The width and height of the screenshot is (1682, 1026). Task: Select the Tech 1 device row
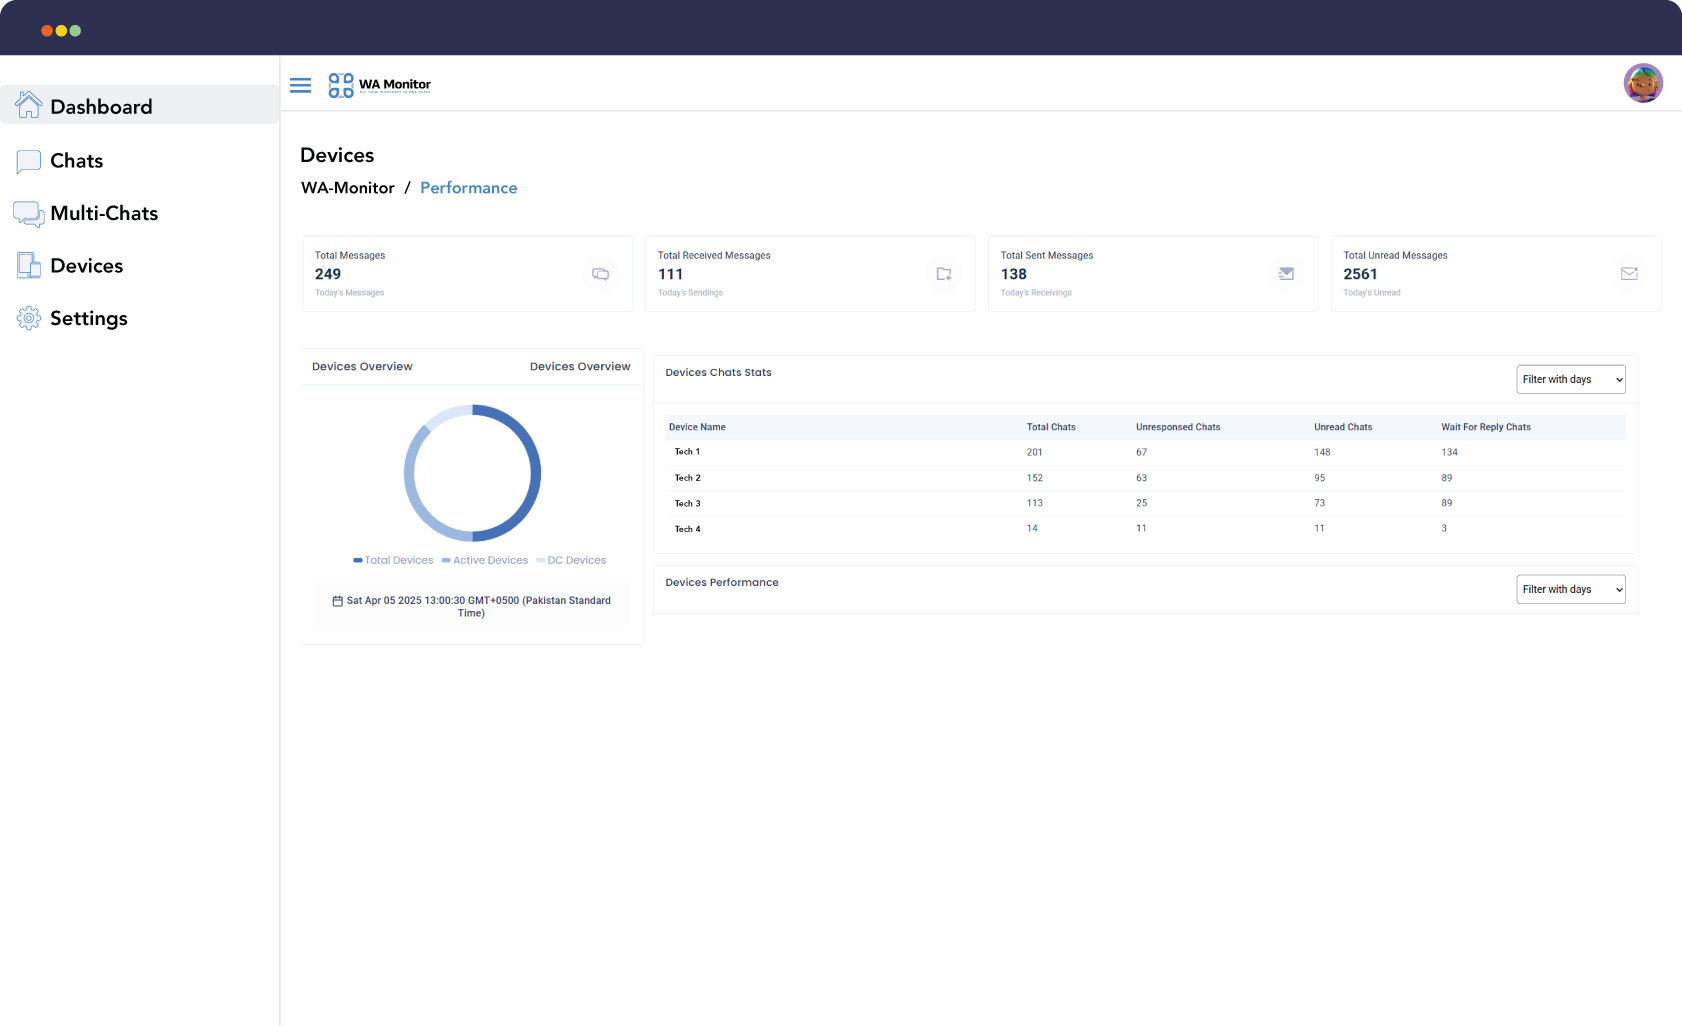click(x=687, y=452)
